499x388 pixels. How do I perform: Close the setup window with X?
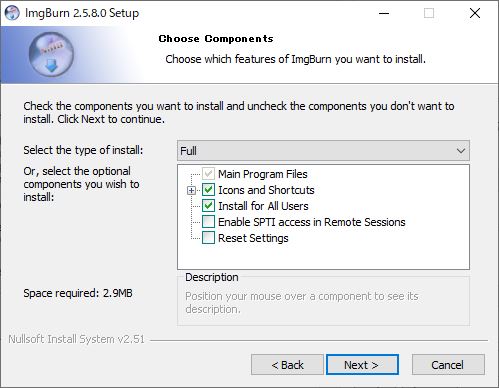point(475,13)
